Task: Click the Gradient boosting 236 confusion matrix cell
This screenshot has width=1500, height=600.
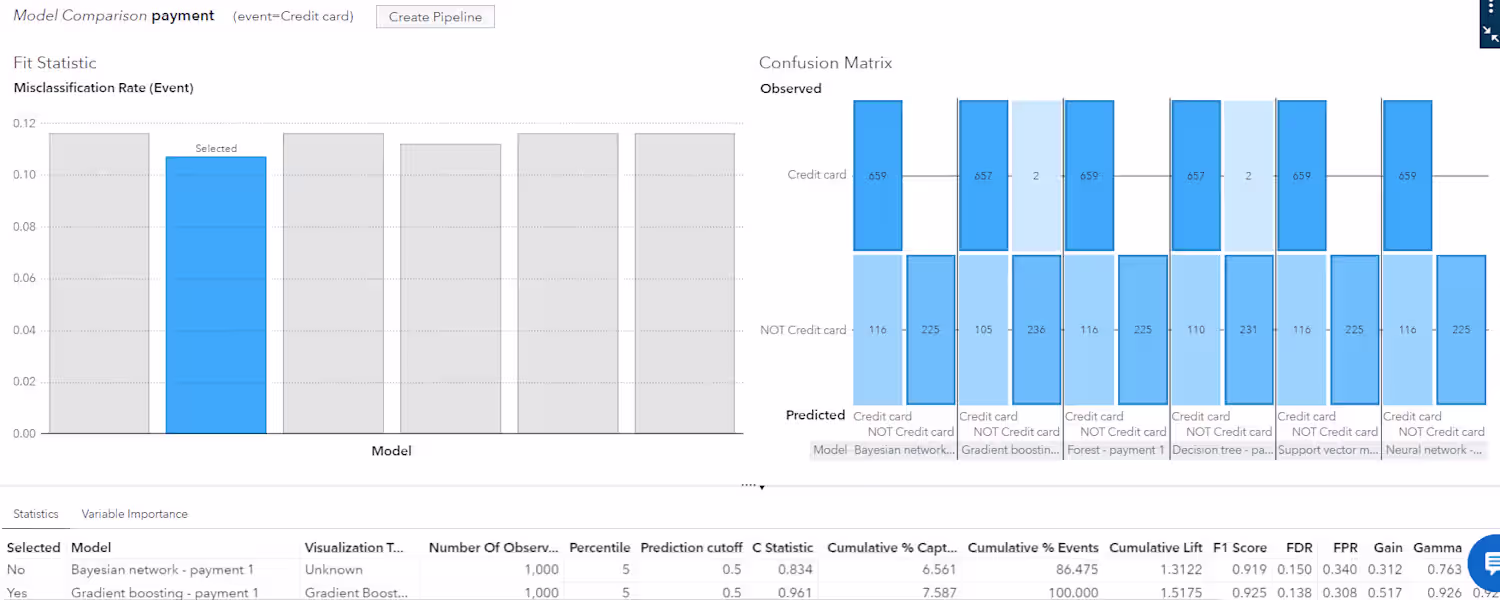Action: (1036, 330)
